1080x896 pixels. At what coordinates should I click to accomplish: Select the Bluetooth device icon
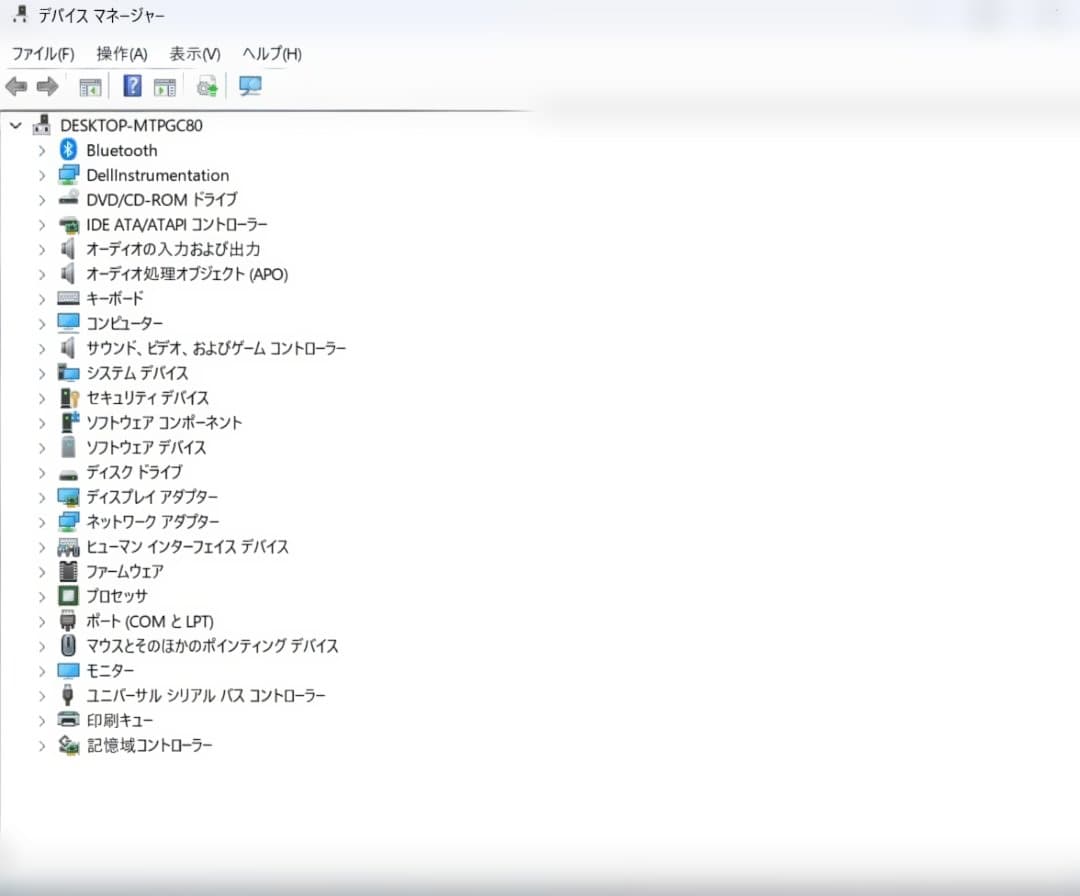tap(68, 149)
